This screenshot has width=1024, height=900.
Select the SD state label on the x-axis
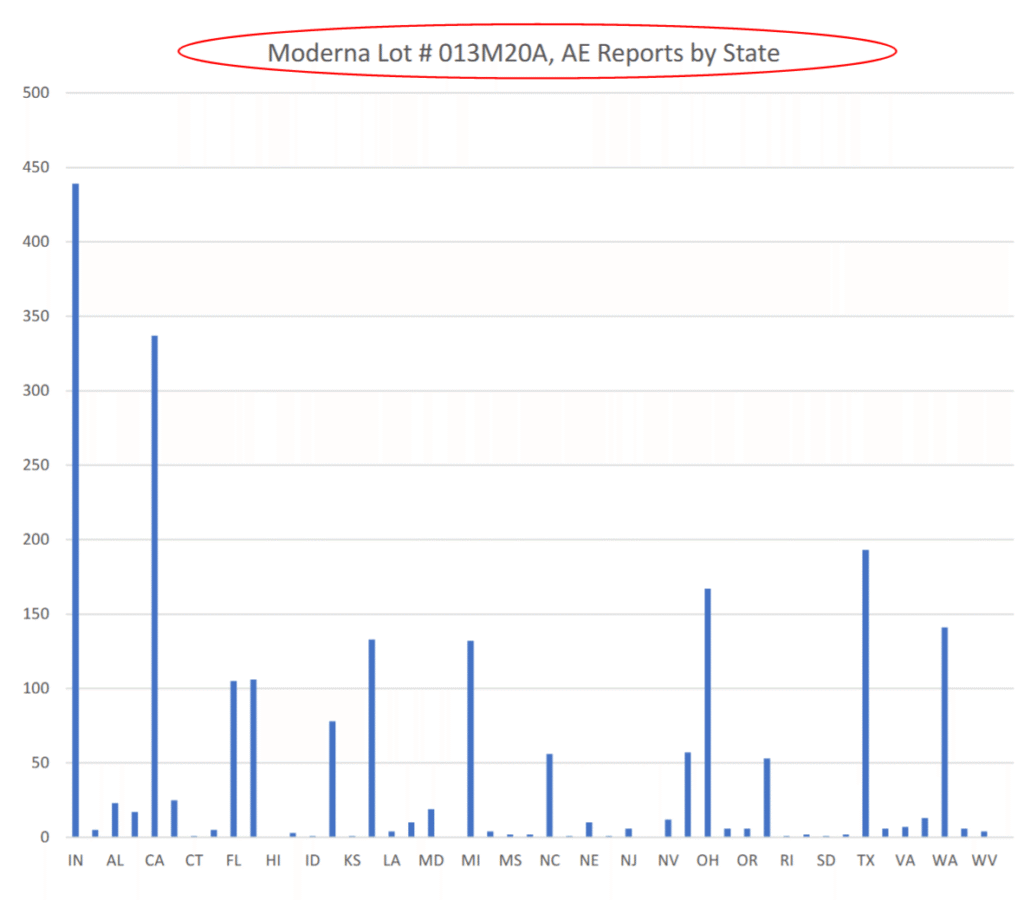(x=826, y=861)
